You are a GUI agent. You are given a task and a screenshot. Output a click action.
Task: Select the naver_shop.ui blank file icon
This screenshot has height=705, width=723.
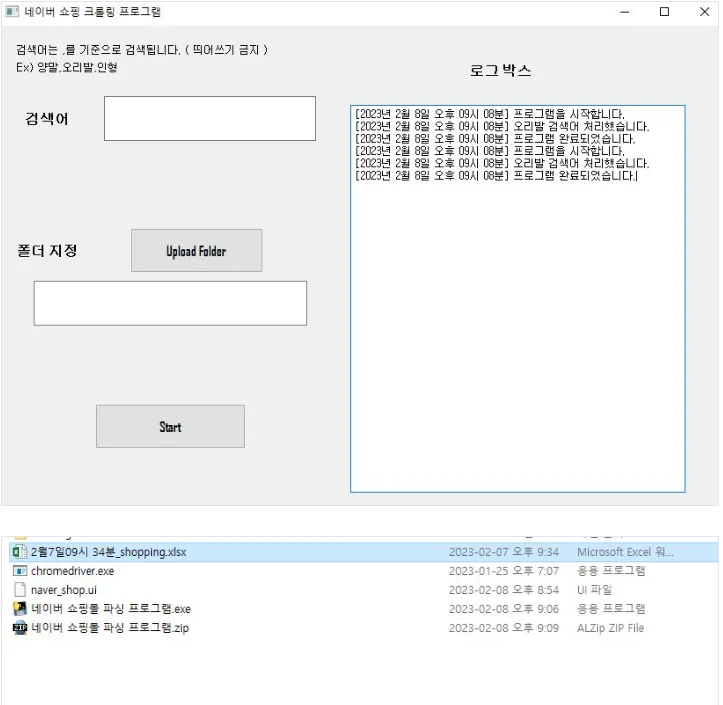point(20,590)
